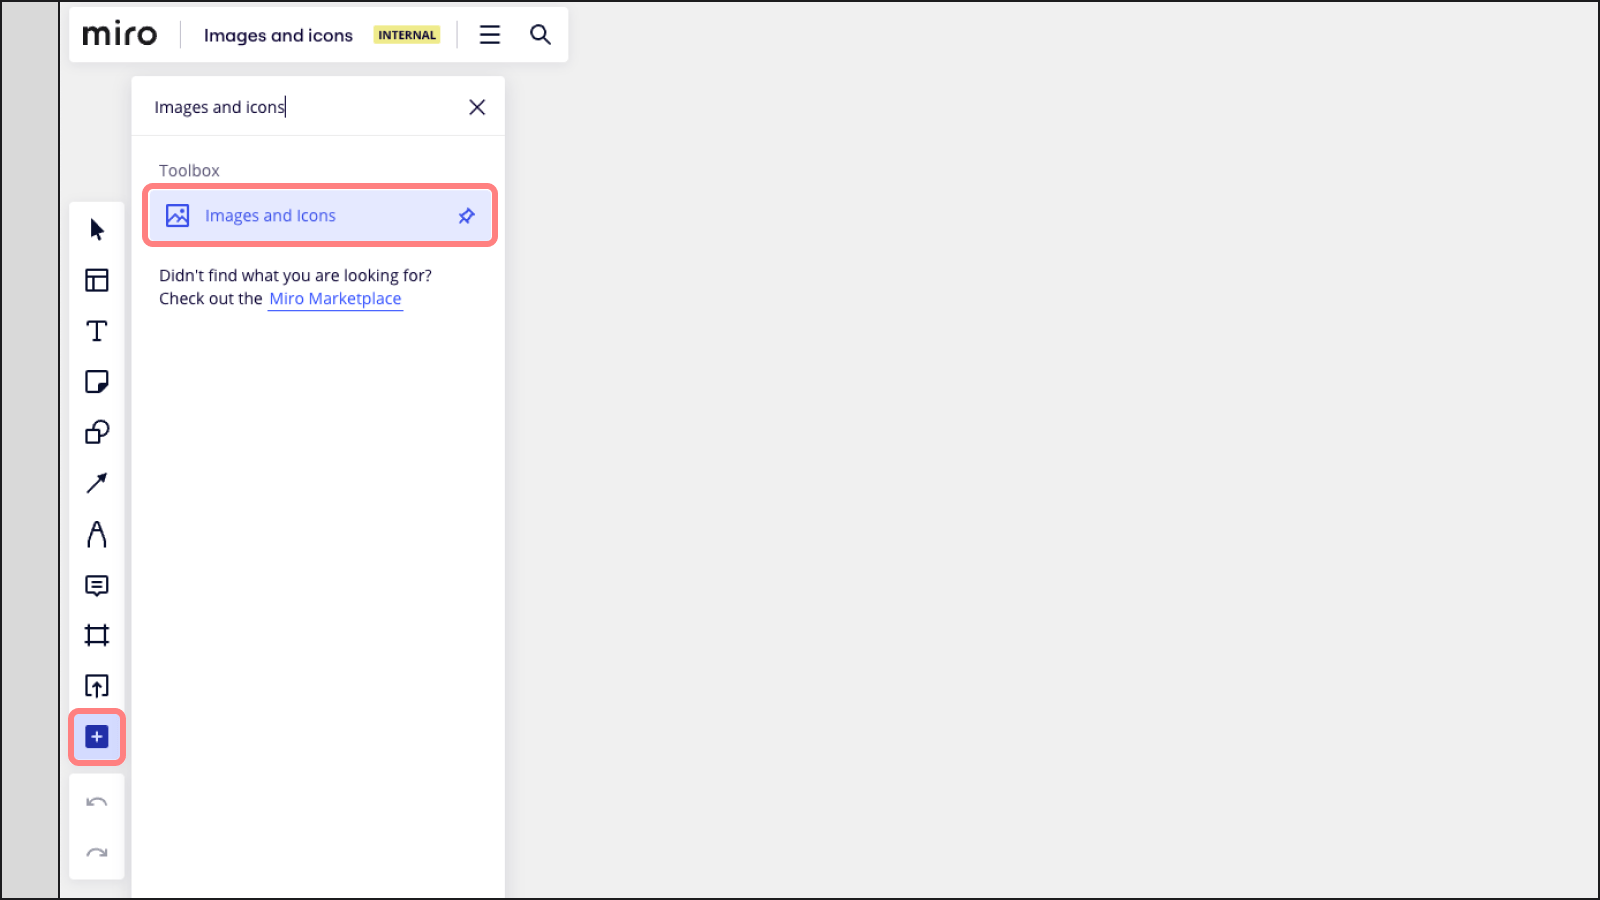The width and height of the screenshot is (1600, 900).
Task: Close the toolbox search panel
Action: [x=477, y=107]
